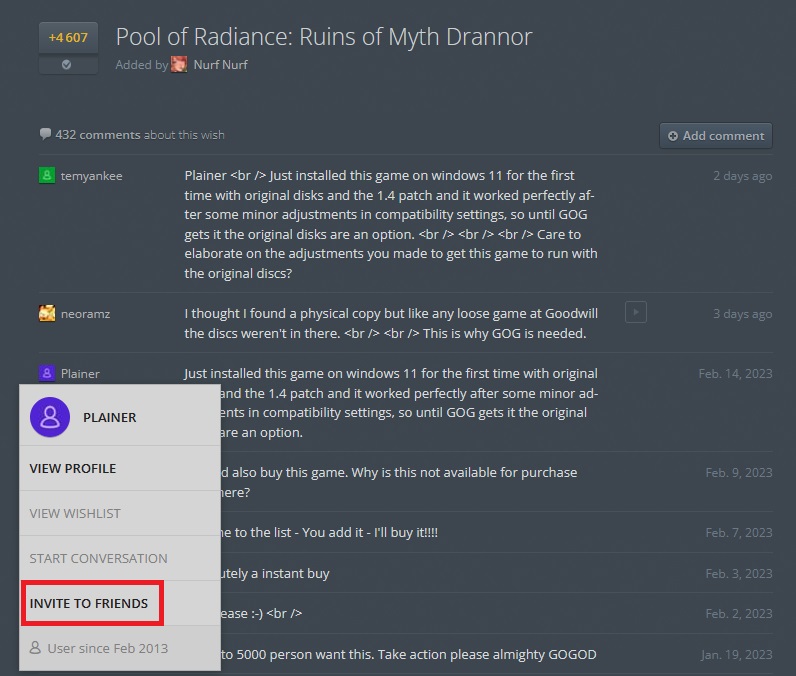
Task: Select View Profile in user popup
Action: click(x=120, y=468)
